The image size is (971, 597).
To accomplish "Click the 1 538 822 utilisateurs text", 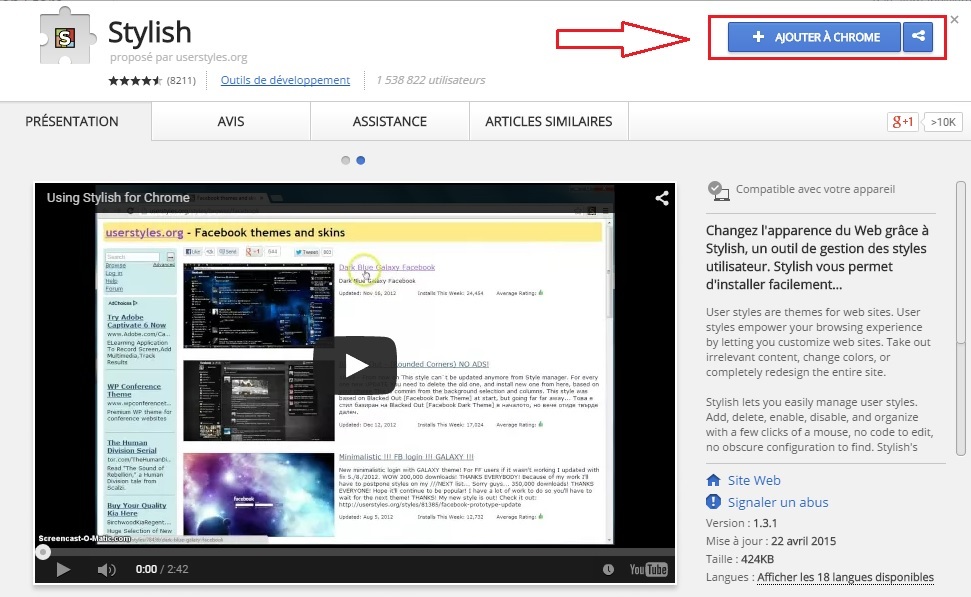I will [430, 80].
